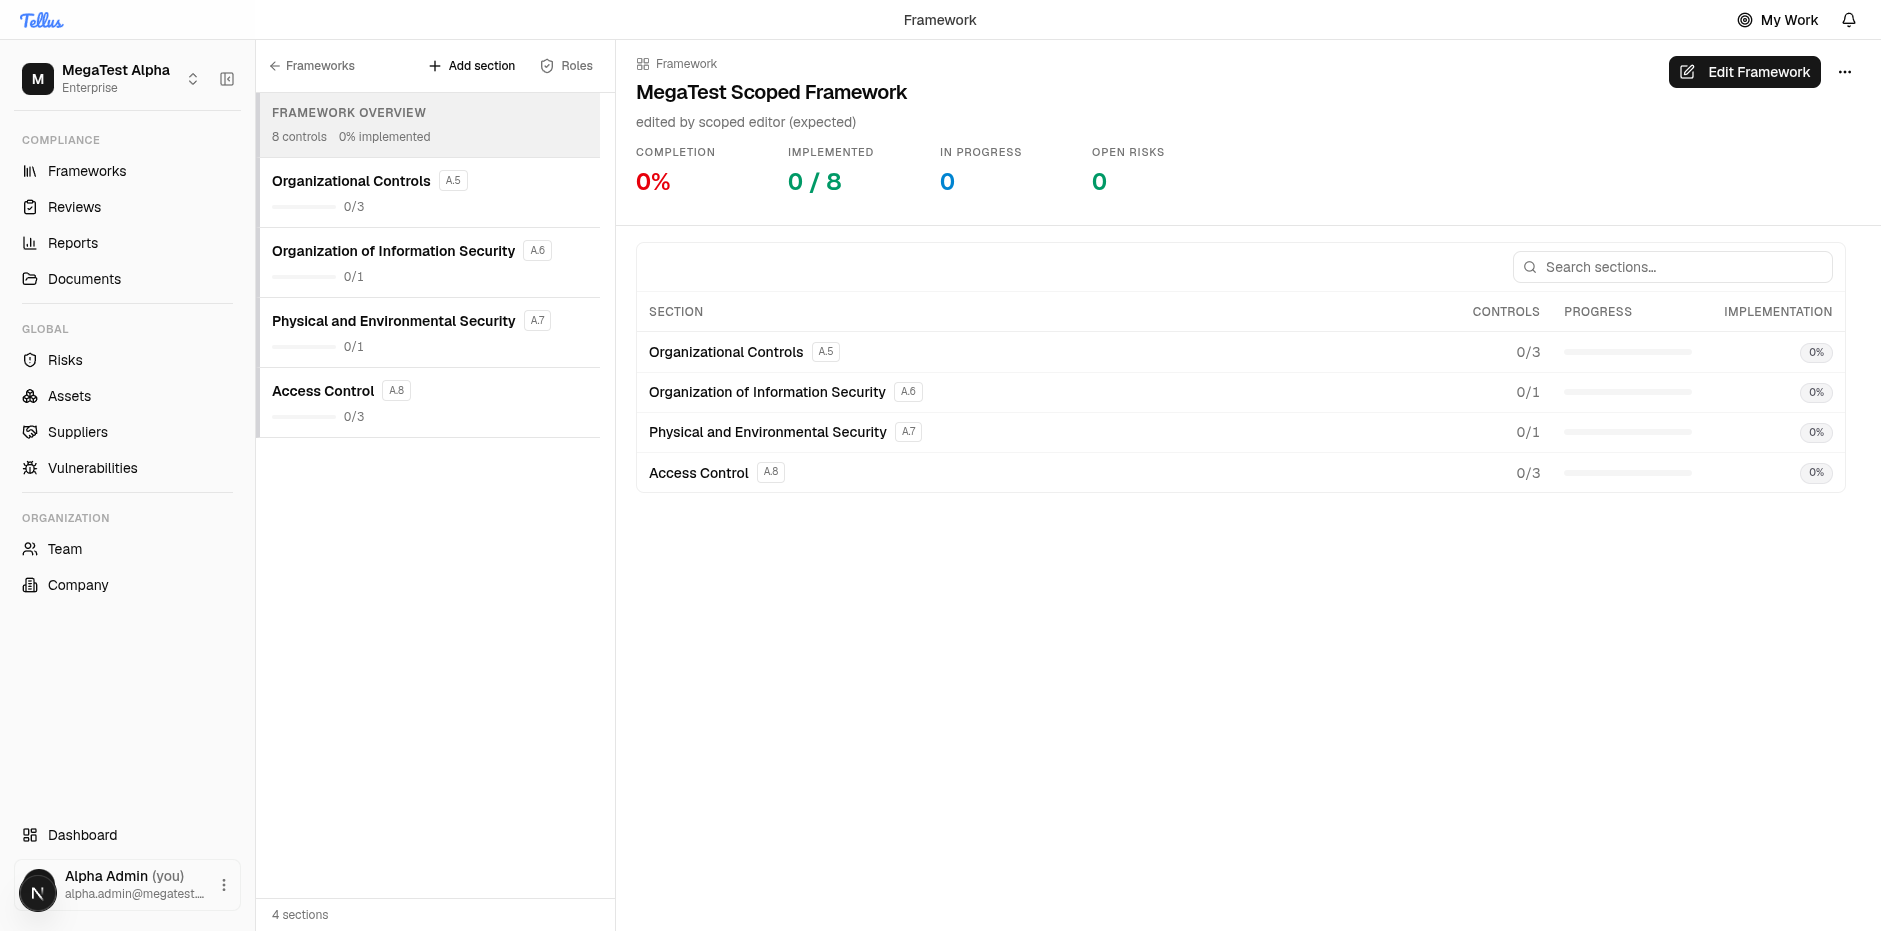Click the SECTION column header
The width and height of the screenshot is (1896, 931).
(x=676, y=312)
